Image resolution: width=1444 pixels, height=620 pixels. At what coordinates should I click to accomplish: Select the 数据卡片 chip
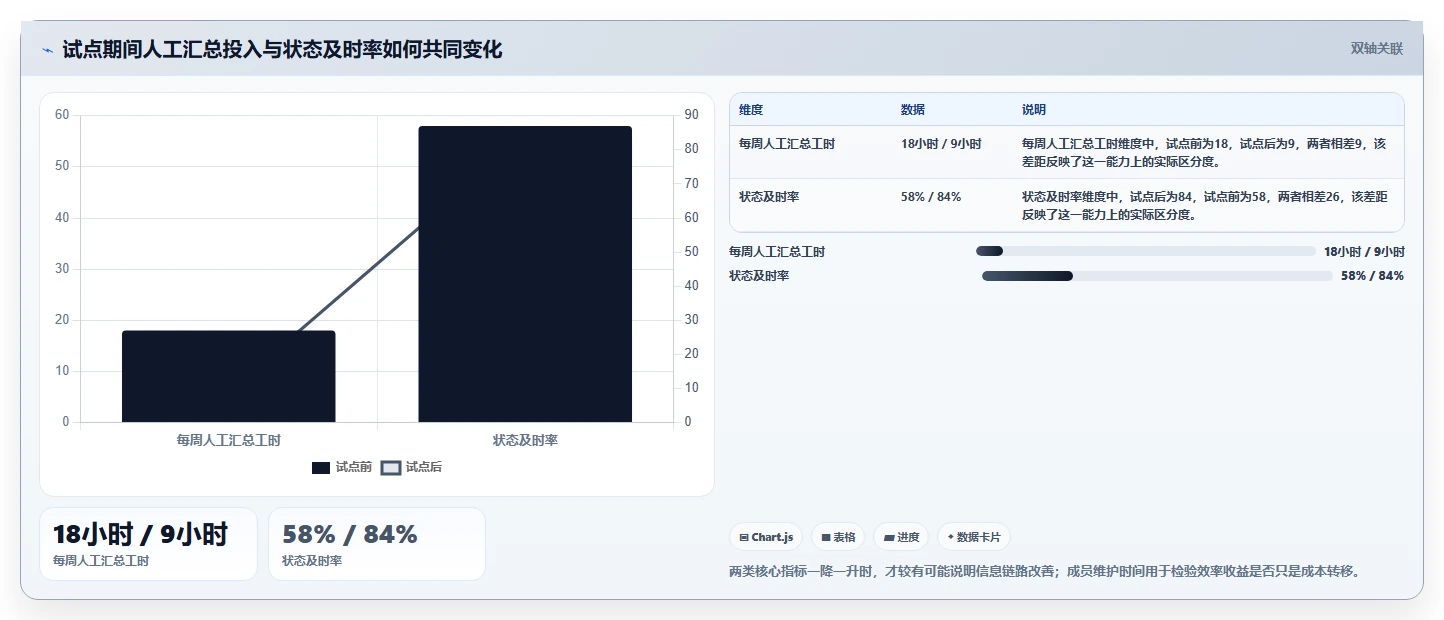pos(974,537)
